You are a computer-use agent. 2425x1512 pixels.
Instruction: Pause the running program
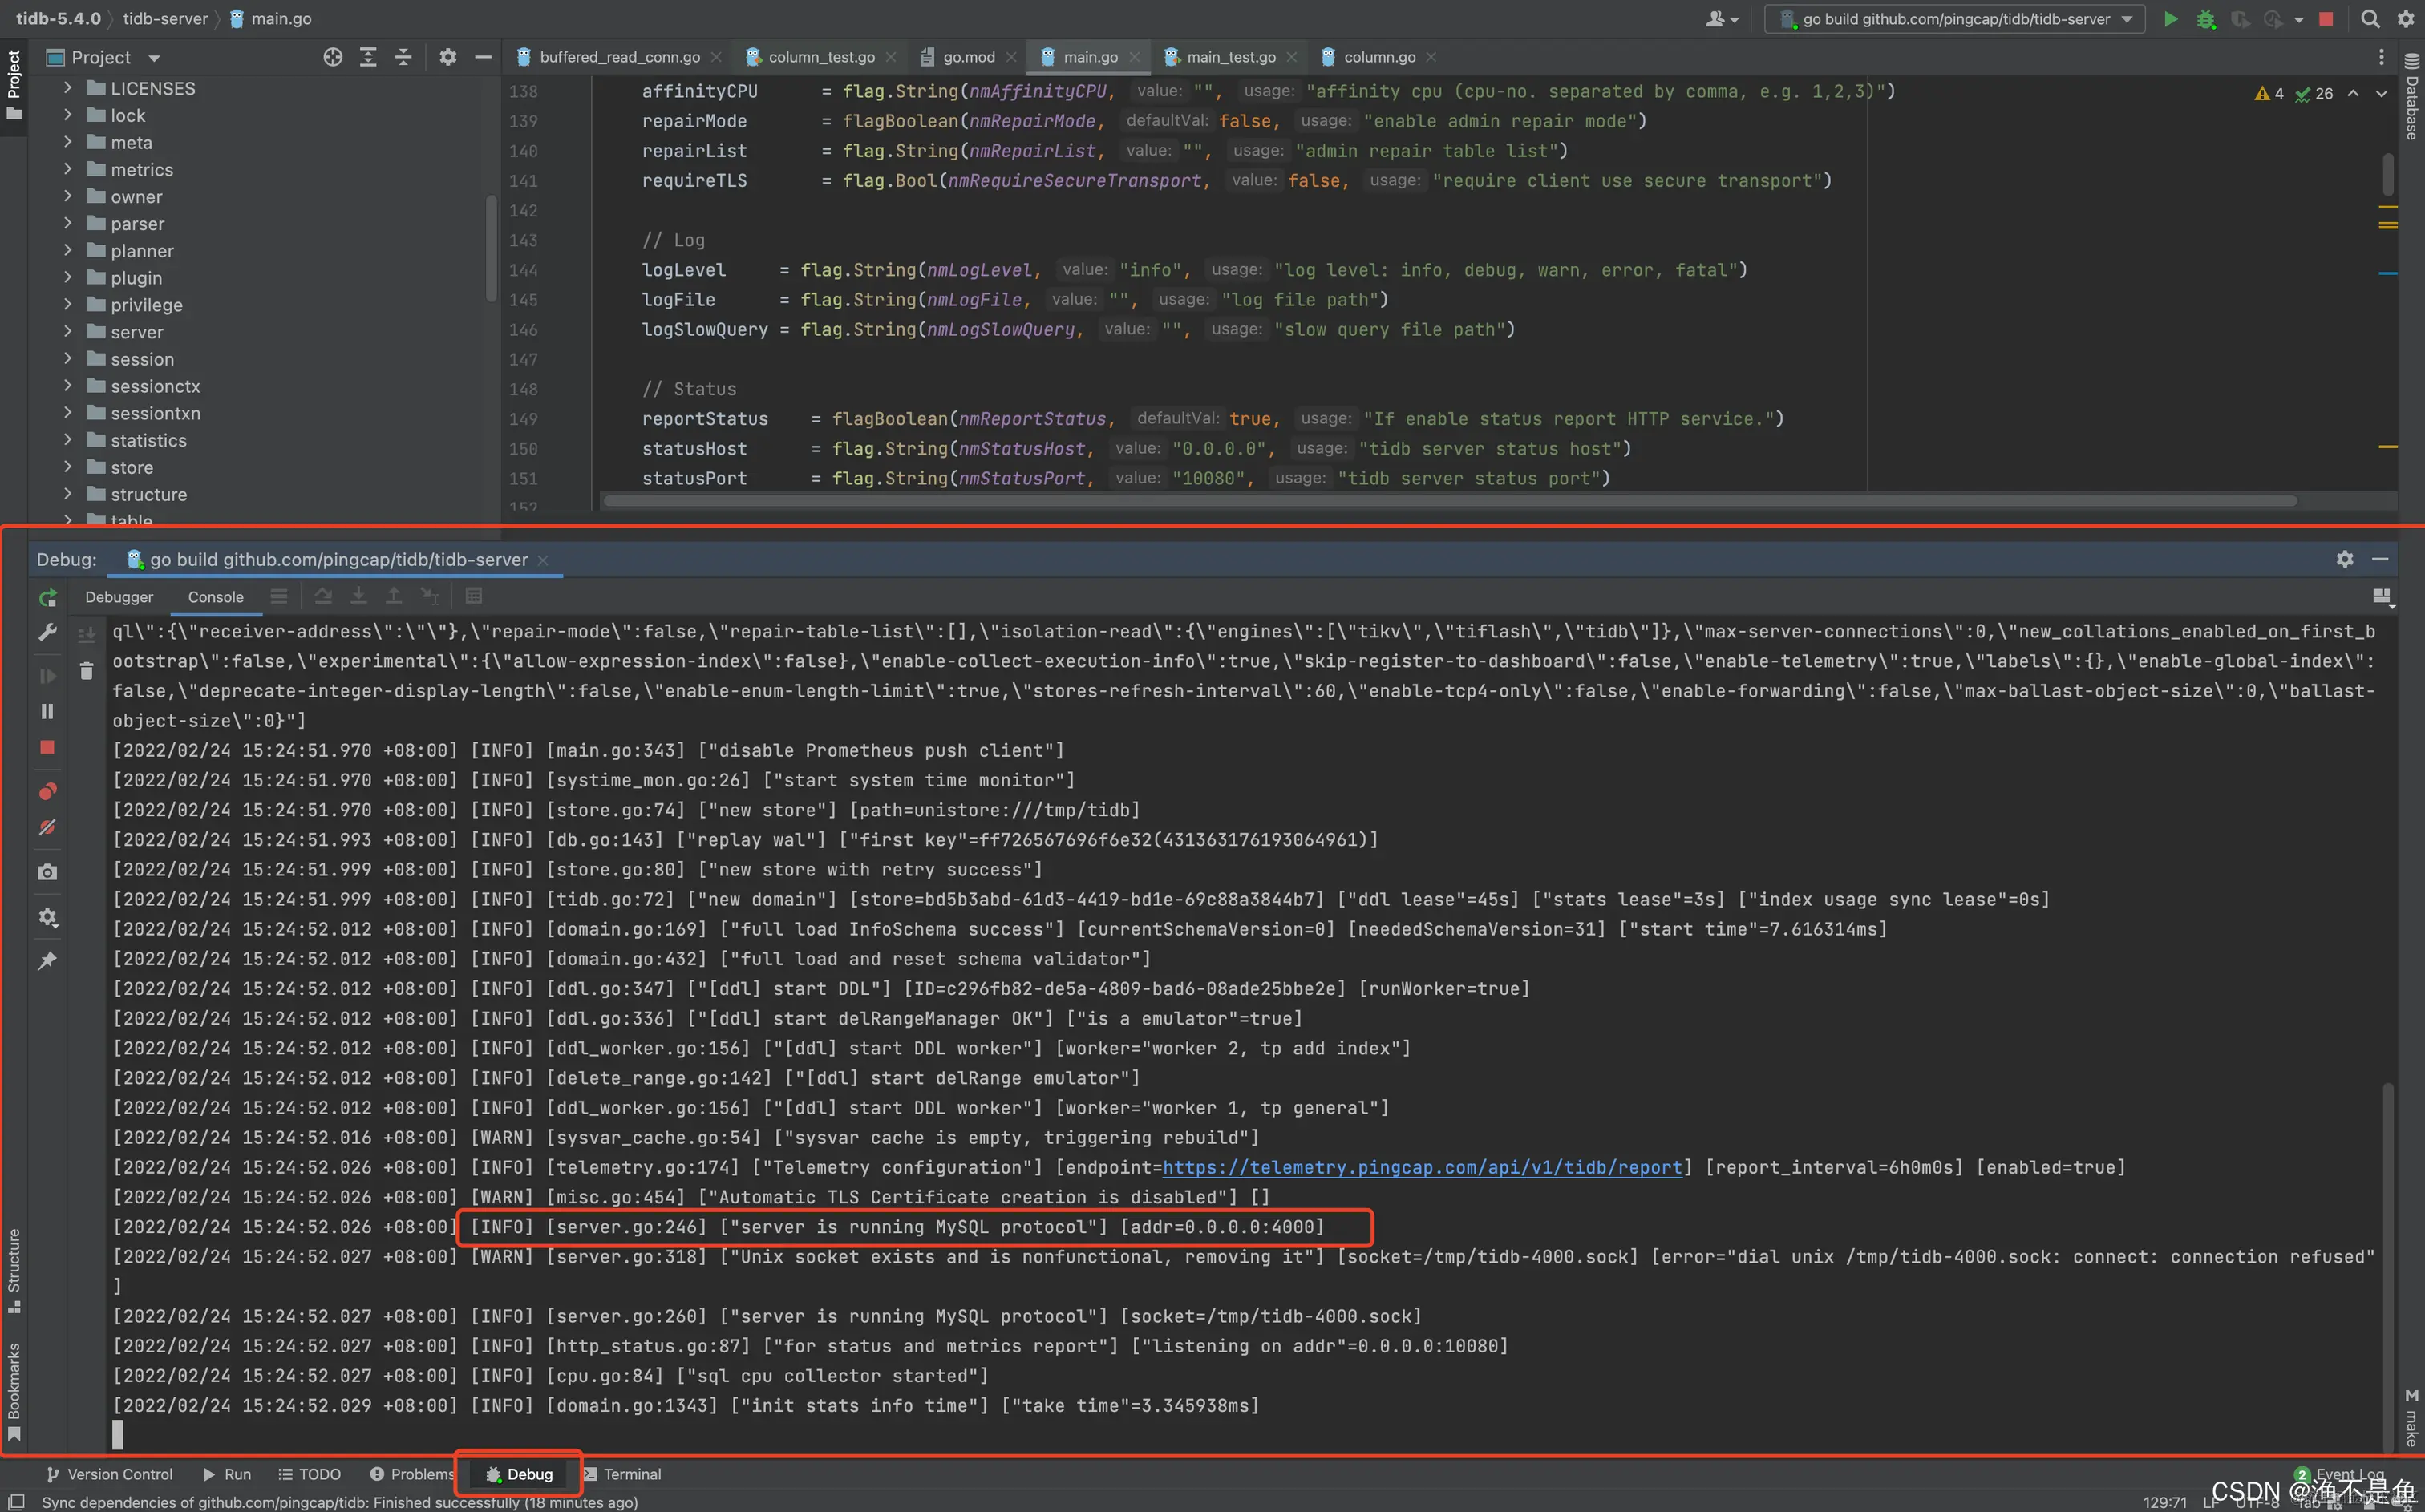47,711
